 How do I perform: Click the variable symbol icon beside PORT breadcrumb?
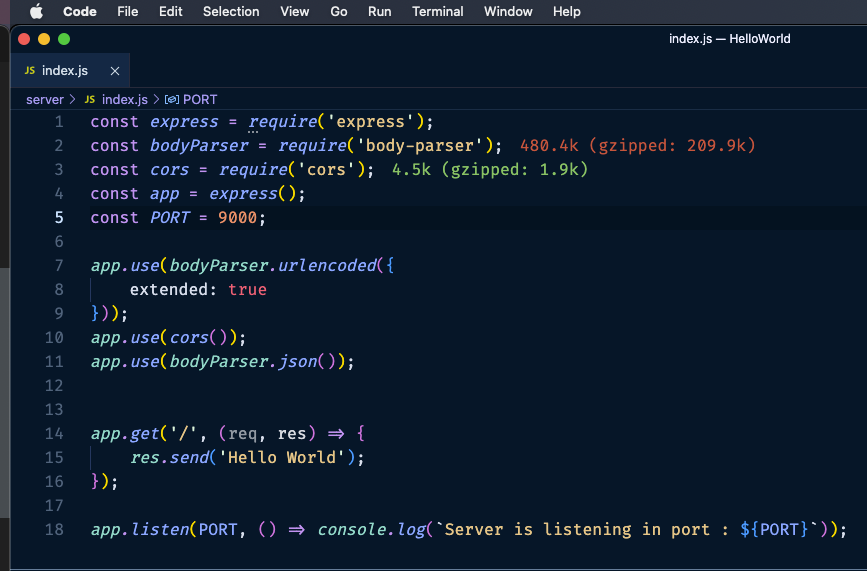pyautogui.click(x=171, y=99)
